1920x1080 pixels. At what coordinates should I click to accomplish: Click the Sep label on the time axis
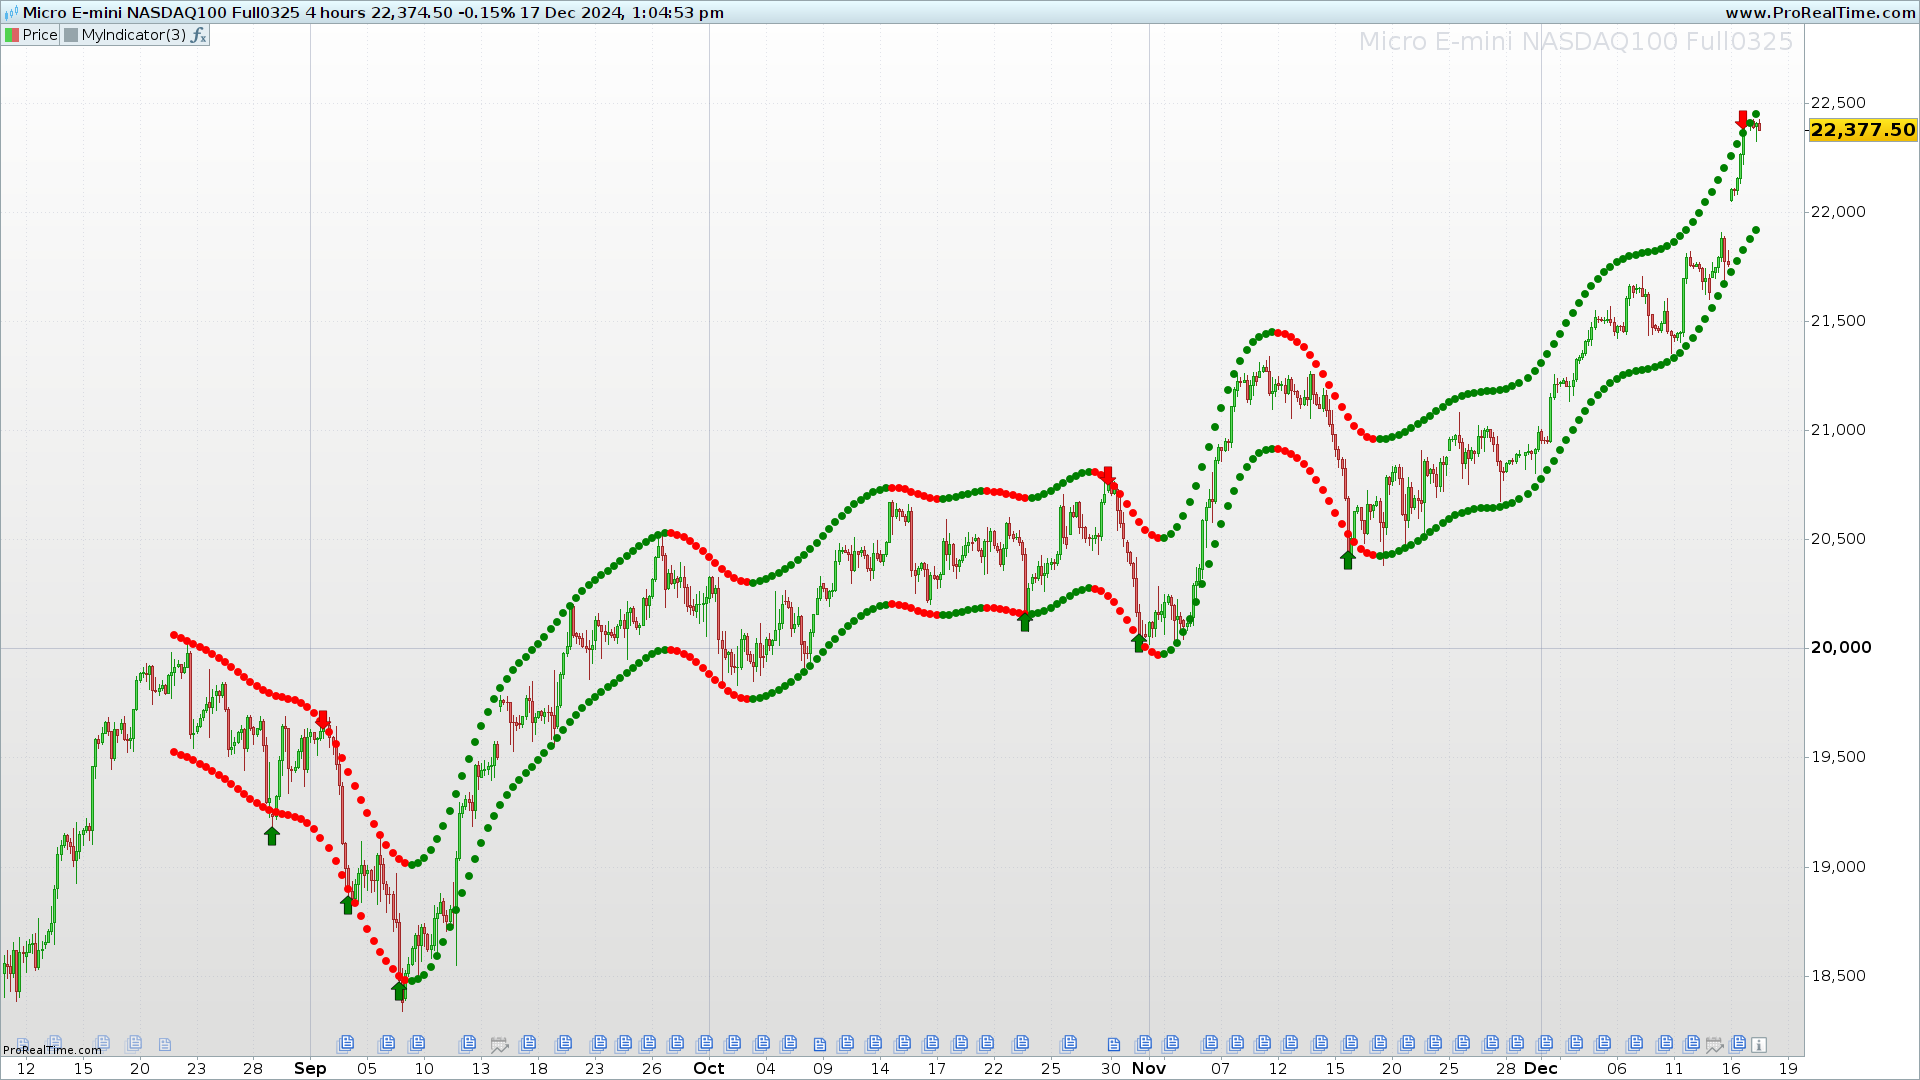(310, 1068)
